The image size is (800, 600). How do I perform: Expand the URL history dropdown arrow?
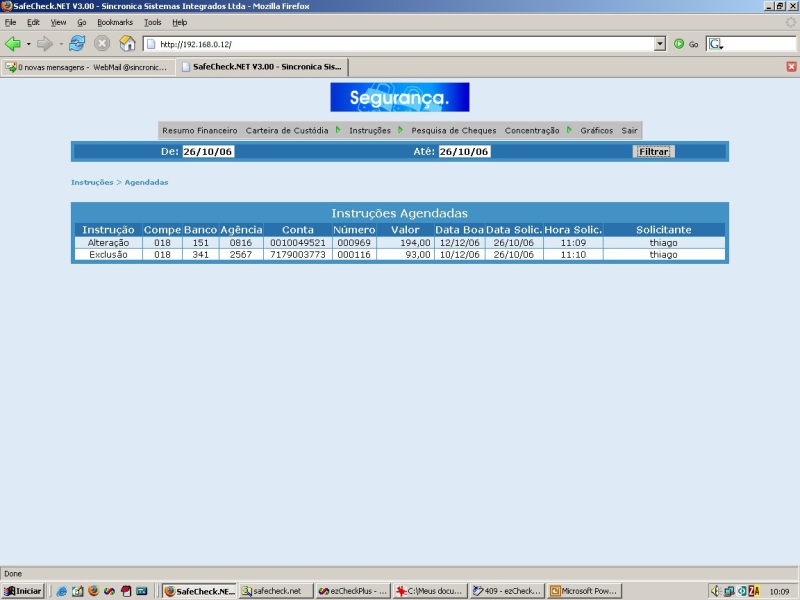tap(660, 44)
